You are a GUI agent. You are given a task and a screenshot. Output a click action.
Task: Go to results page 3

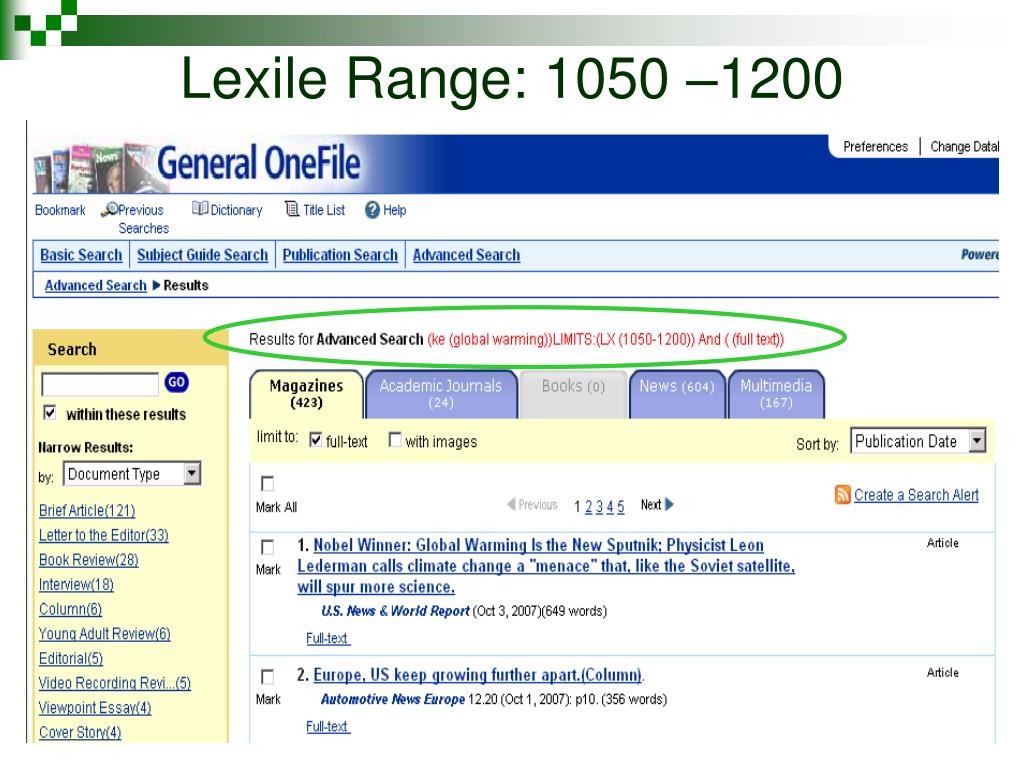(x=599, y=507)
